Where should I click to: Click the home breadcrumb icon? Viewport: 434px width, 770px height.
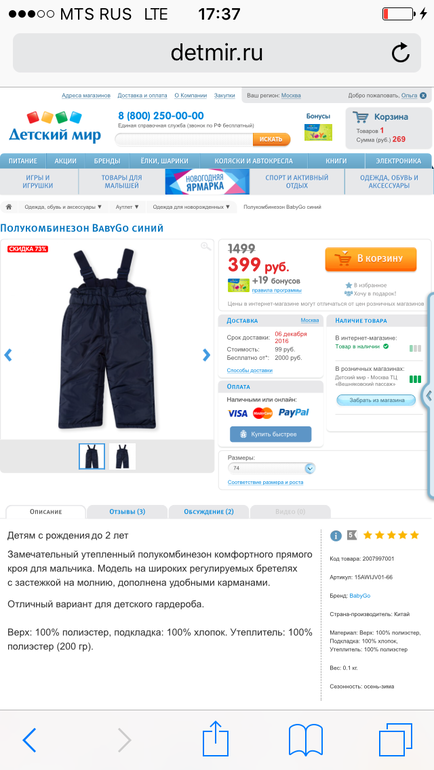pyautogui.click(x=9, y=207)
